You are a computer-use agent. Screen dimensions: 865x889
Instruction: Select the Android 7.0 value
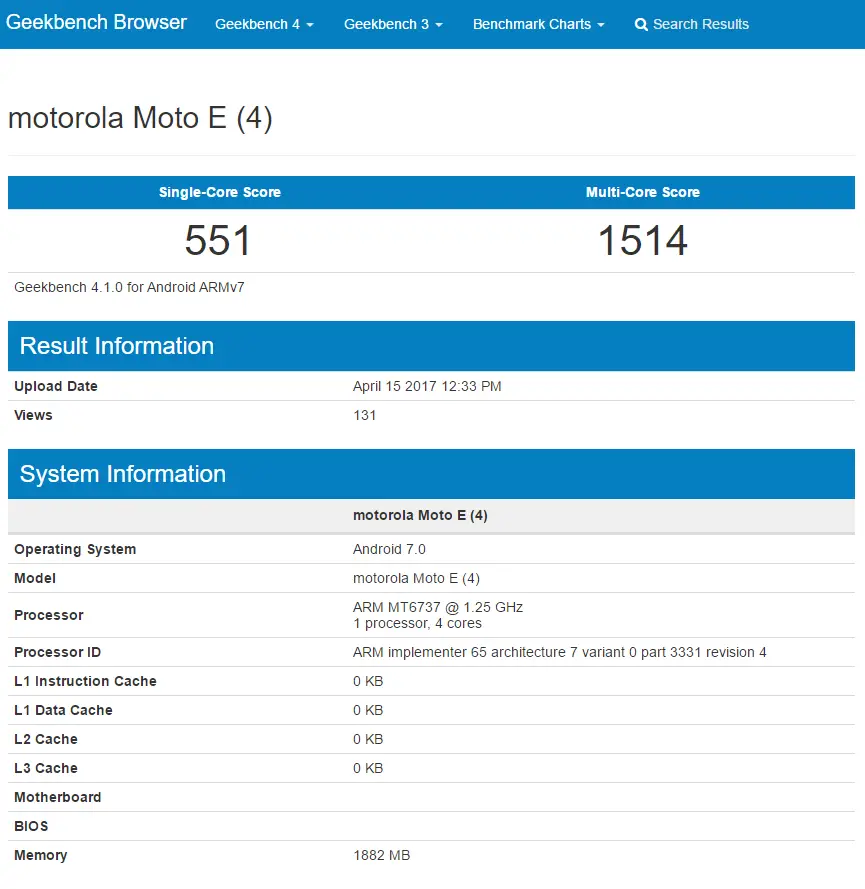(389, 549)
